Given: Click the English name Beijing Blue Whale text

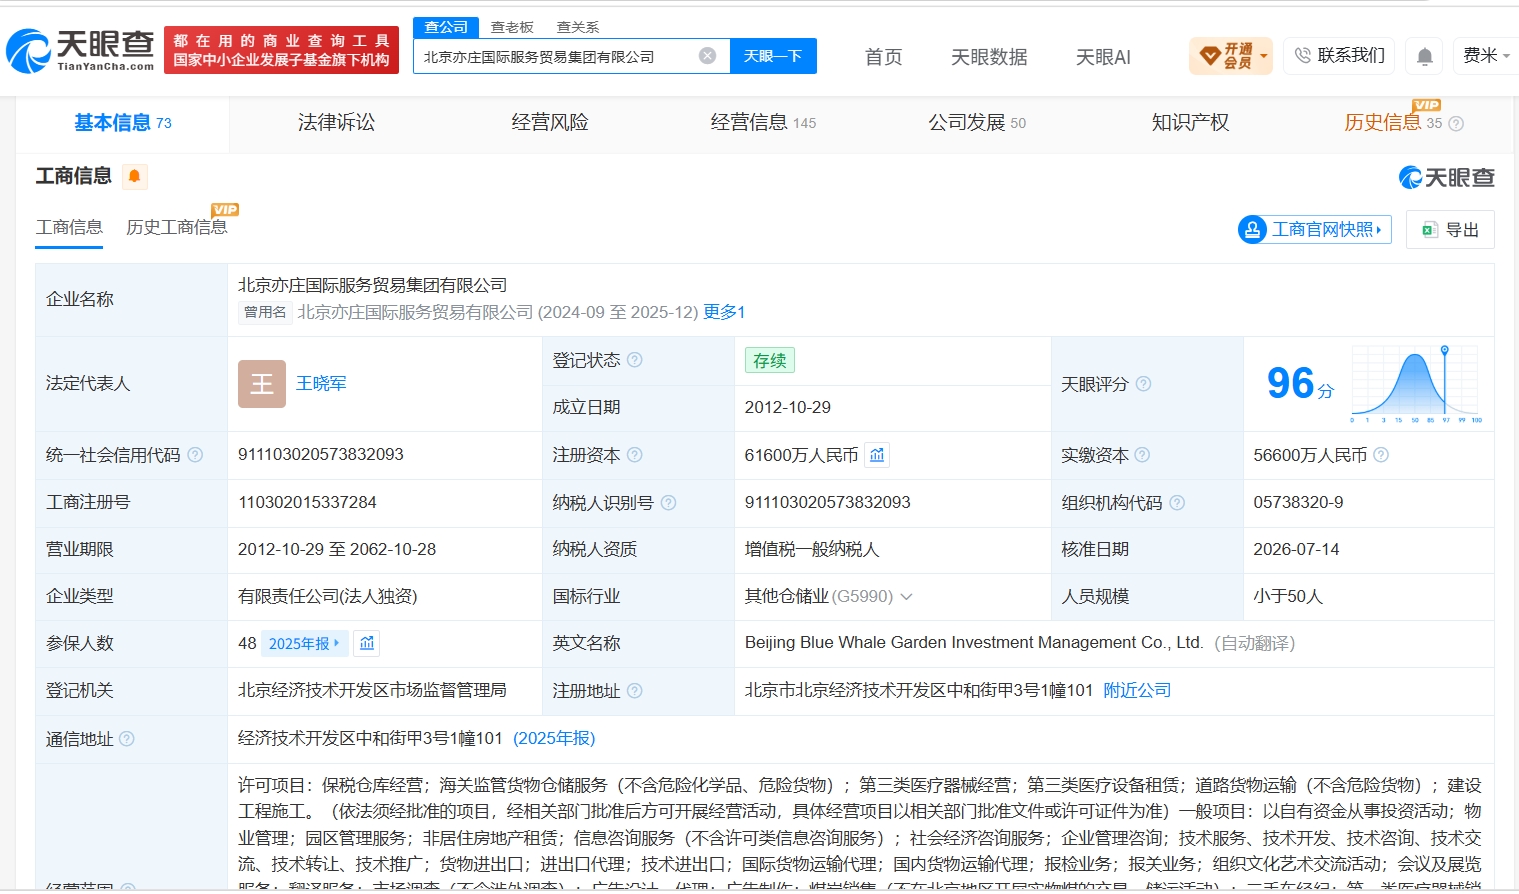Looking at the screenshot, I should click(974, 643).
